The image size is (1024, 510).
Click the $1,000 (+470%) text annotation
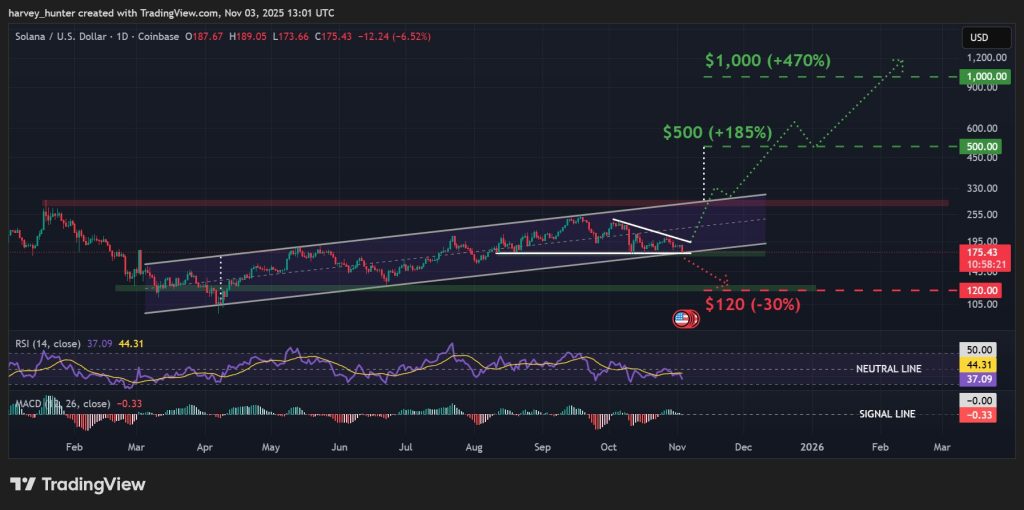pos(767,61)
